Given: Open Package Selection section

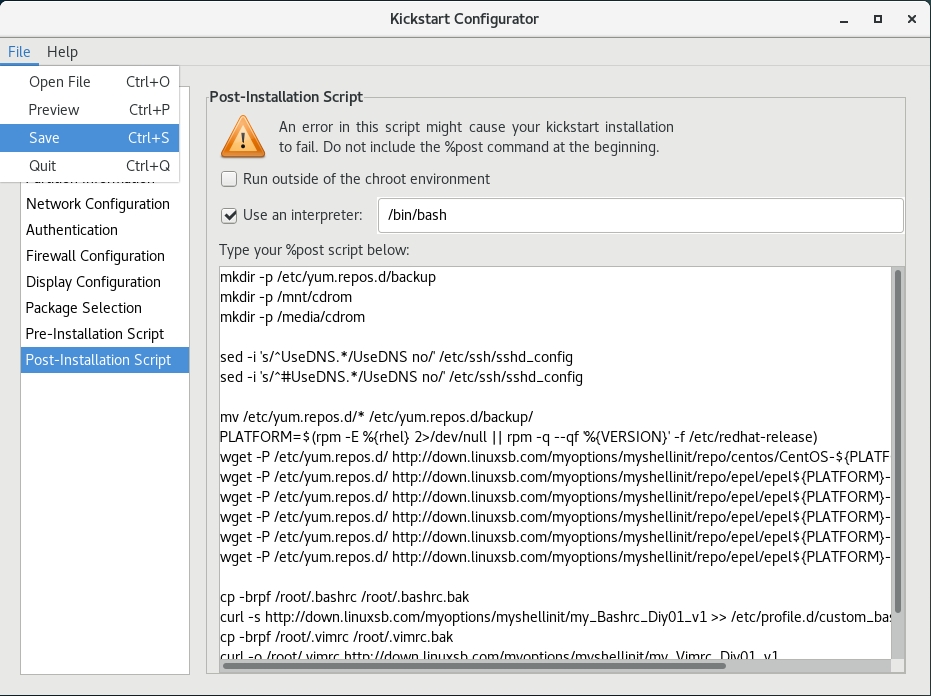Looking at the screenshot, I should pyautogui.click(x=84, y=308).
